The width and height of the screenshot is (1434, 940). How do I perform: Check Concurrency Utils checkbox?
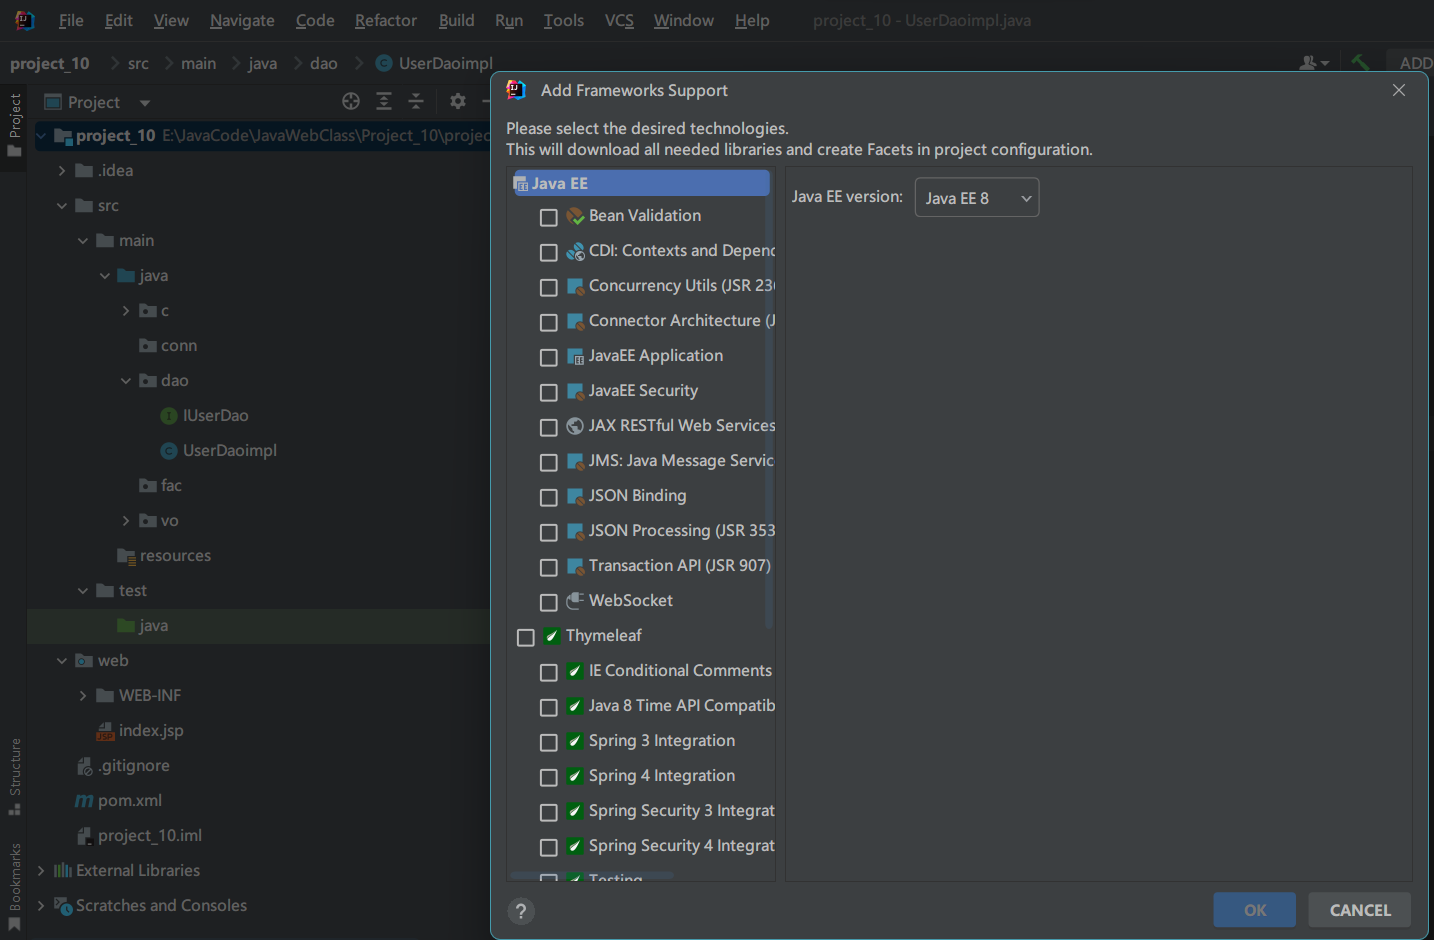[x=548, y=287]
